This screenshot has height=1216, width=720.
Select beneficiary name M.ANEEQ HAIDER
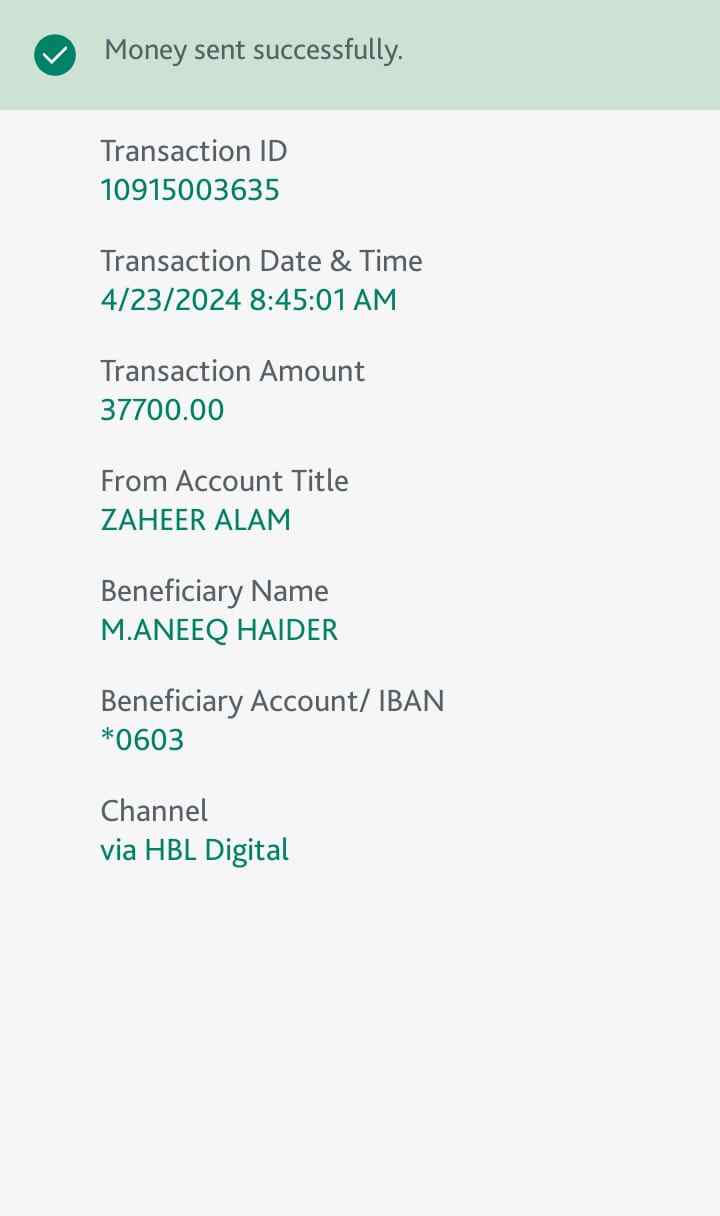(219, 630)
